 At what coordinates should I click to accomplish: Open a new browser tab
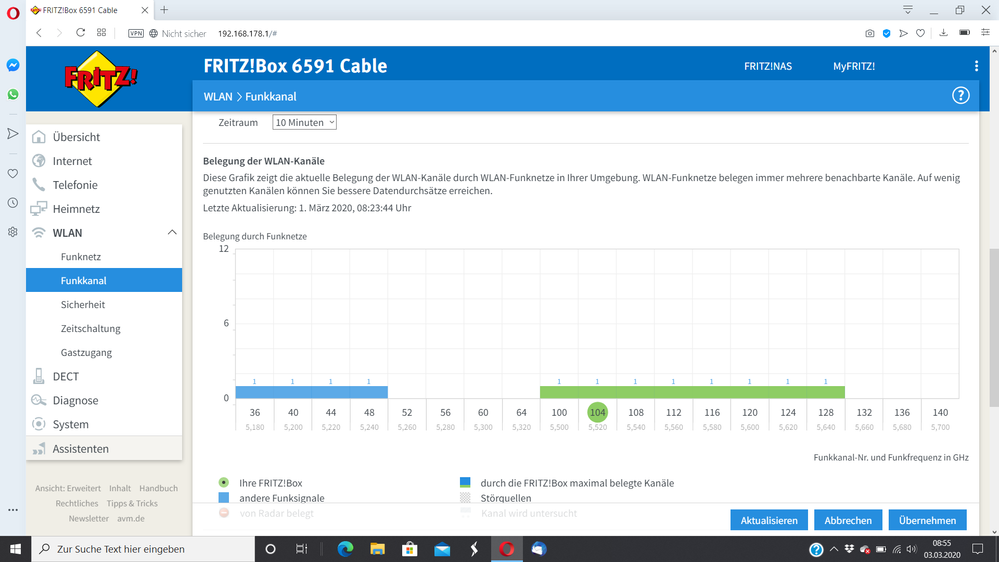point(164,10)
